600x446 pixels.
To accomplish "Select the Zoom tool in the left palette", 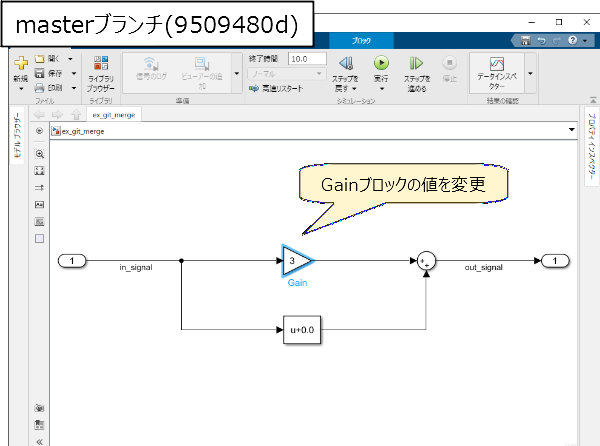I will (x=39, y=154).
